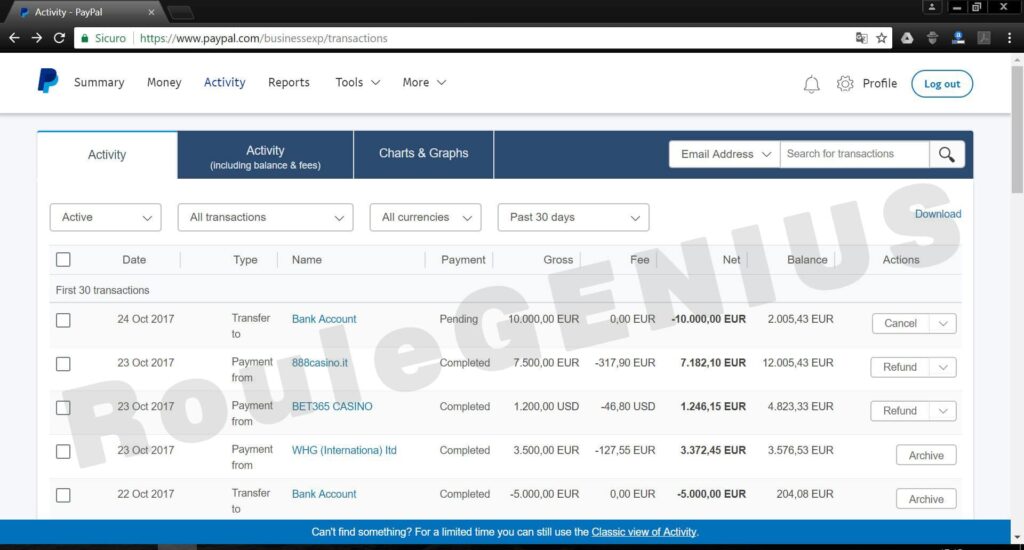Click the secure padlock icon
1024x550 pixels.
(84, 38)
